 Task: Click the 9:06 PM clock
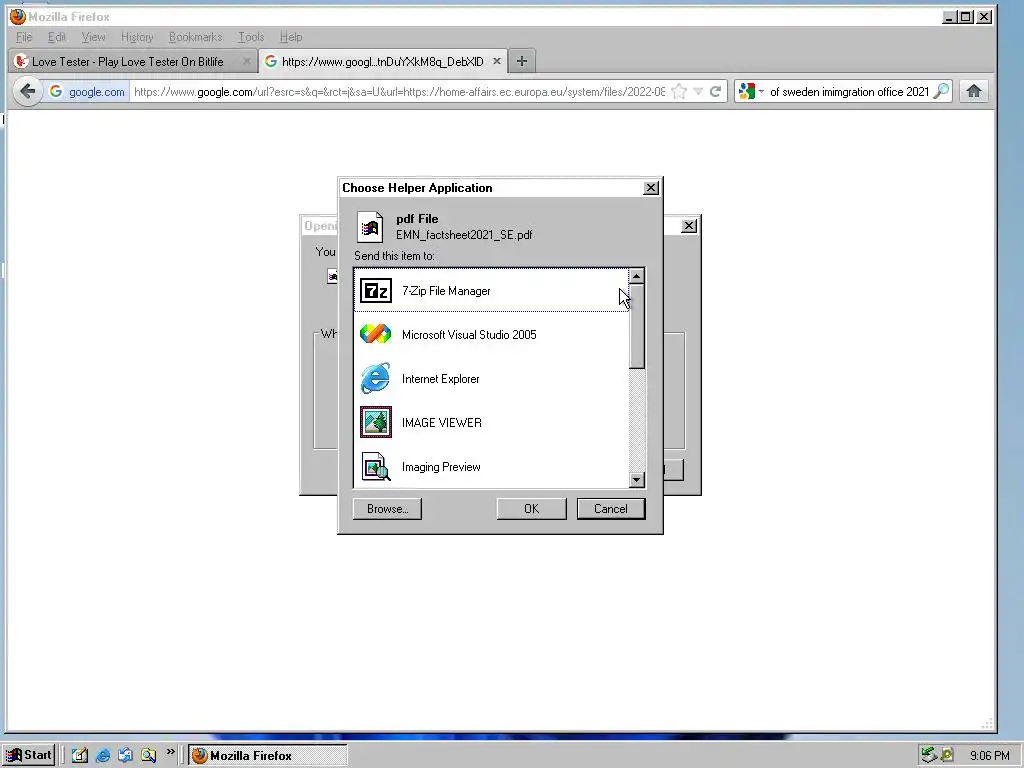pyautogui.click(x=989, y=756)
